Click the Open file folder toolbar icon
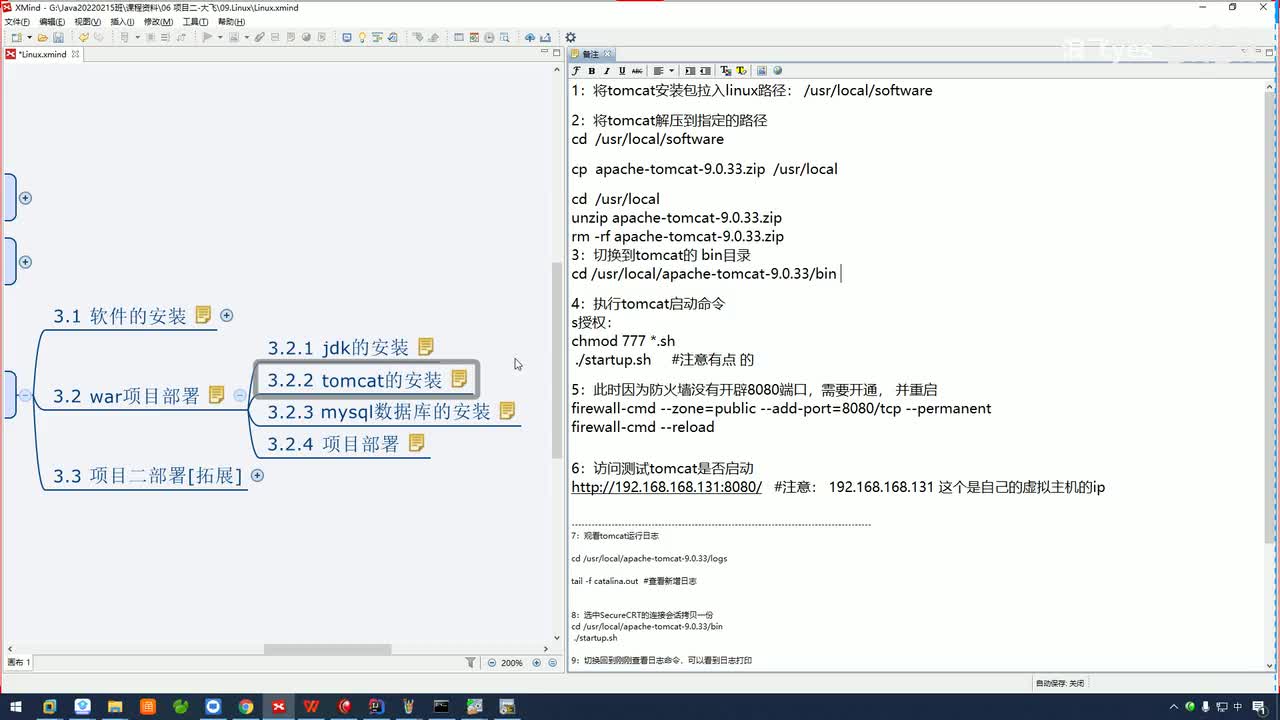 (x=43, y=37)
